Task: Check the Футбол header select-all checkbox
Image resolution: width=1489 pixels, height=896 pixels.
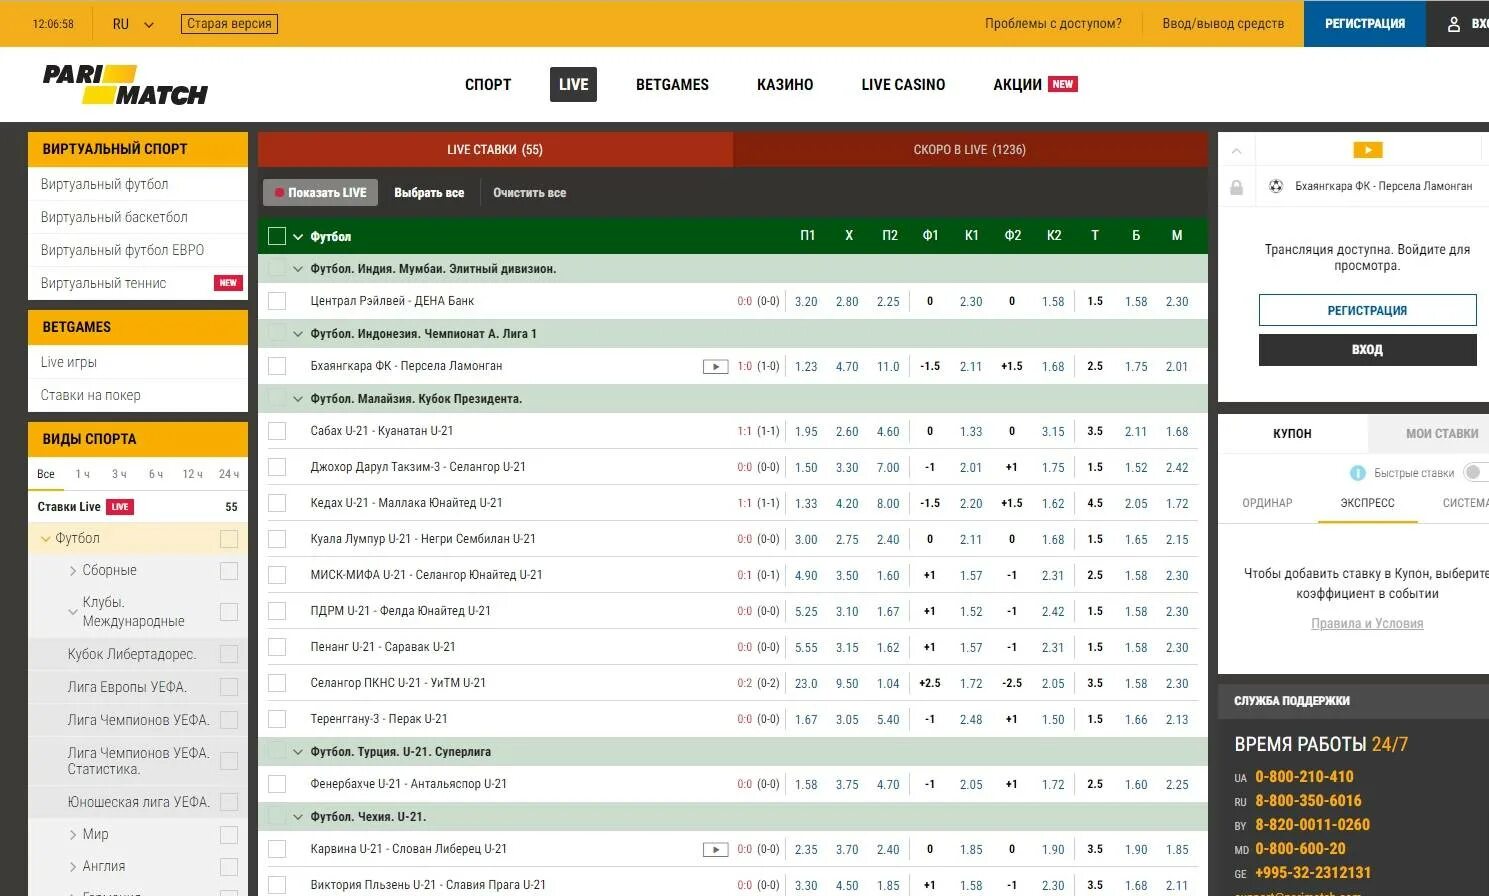Action: [277, 236]
